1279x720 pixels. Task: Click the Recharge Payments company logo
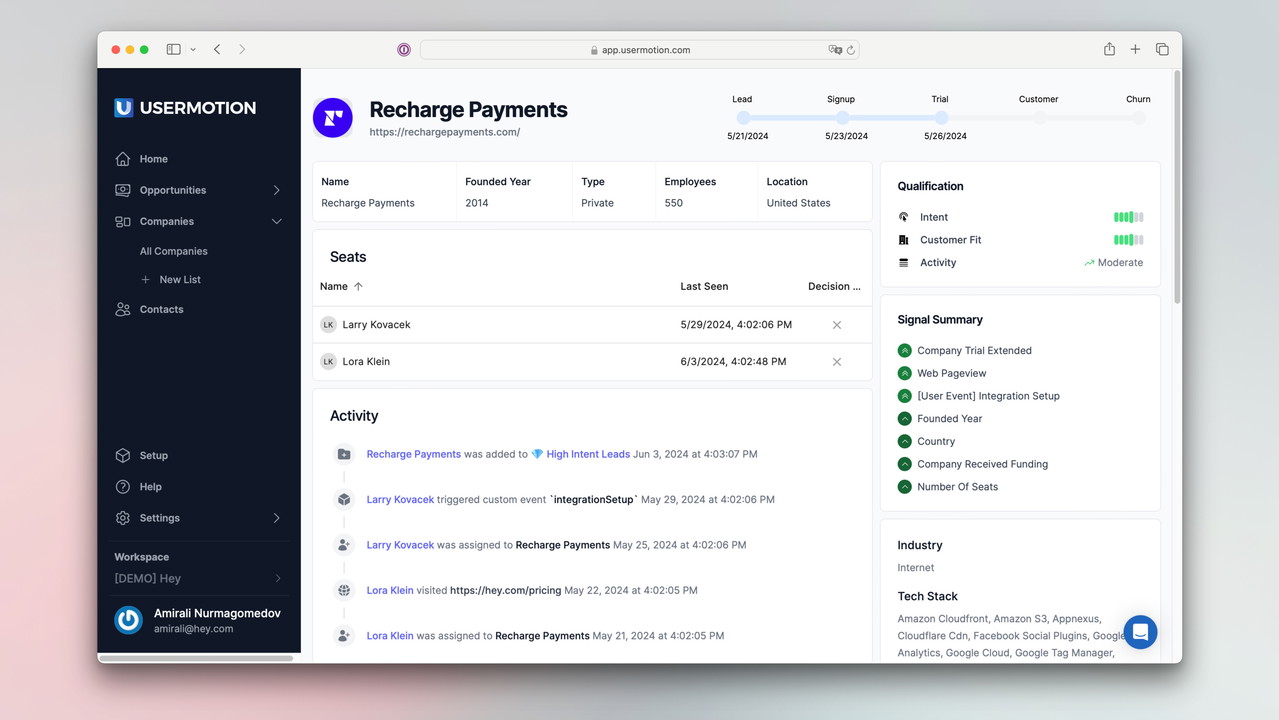333,118
